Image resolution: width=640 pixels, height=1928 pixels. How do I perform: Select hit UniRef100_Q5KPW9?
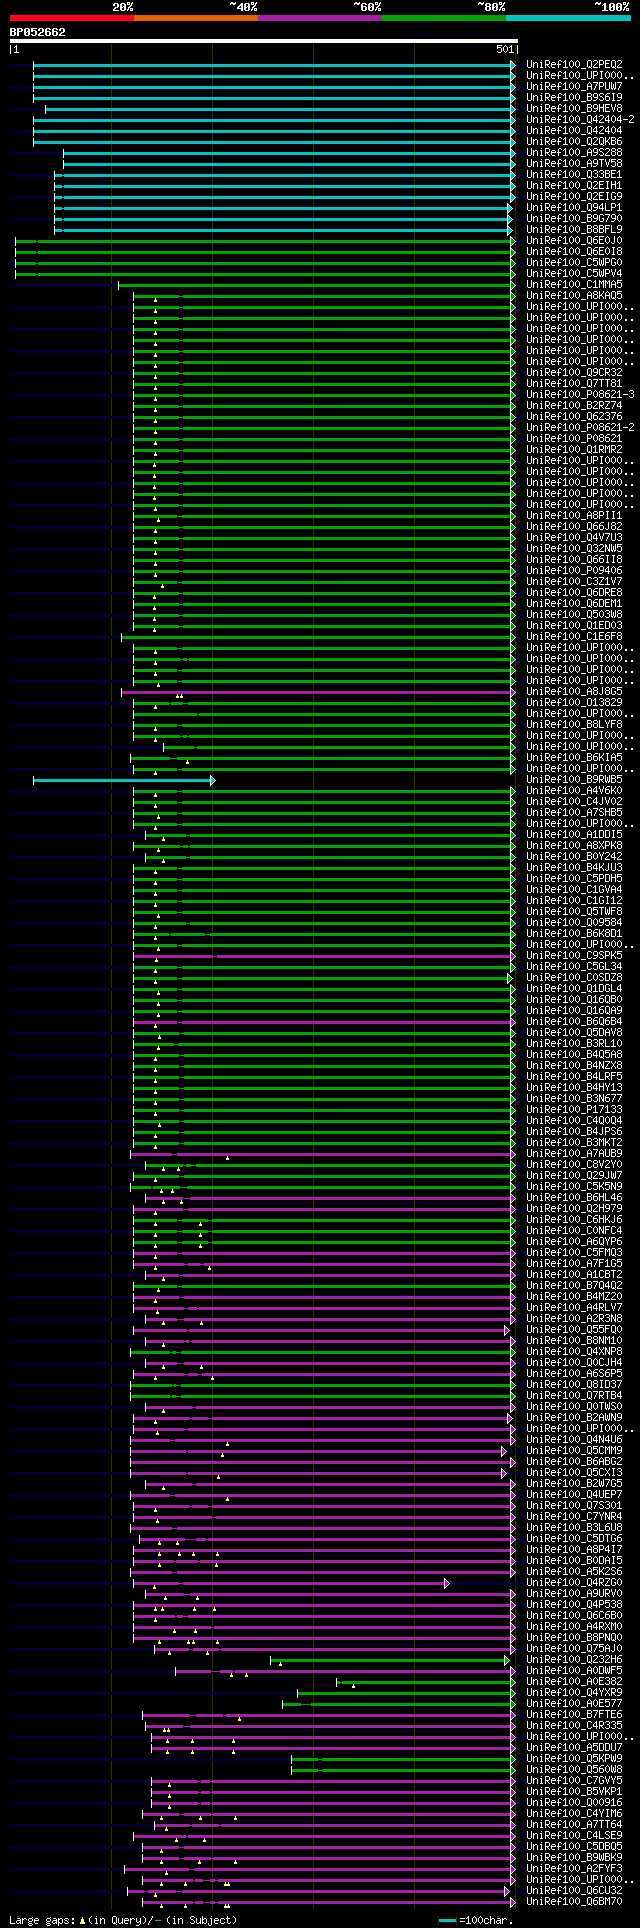pyautogui.click(x=576, y=1759)
